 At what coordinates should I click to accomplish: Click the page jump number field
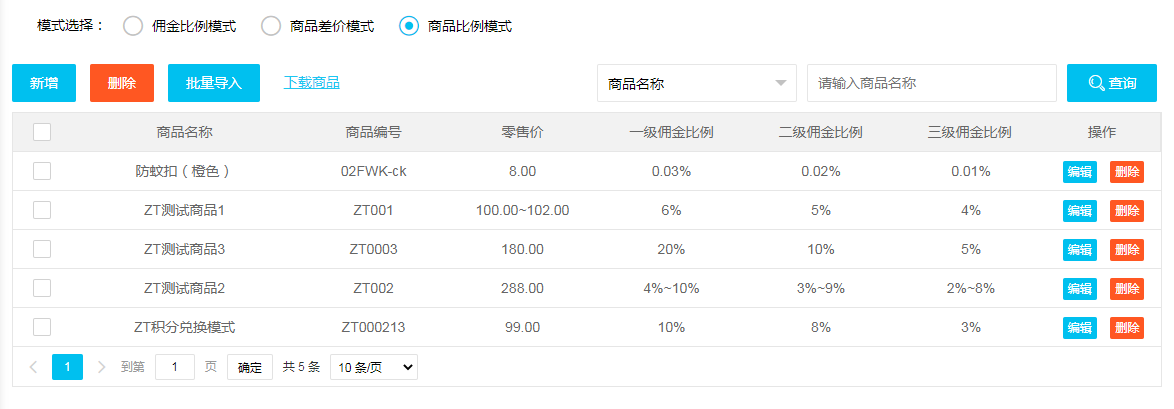[x=174, y=367]
